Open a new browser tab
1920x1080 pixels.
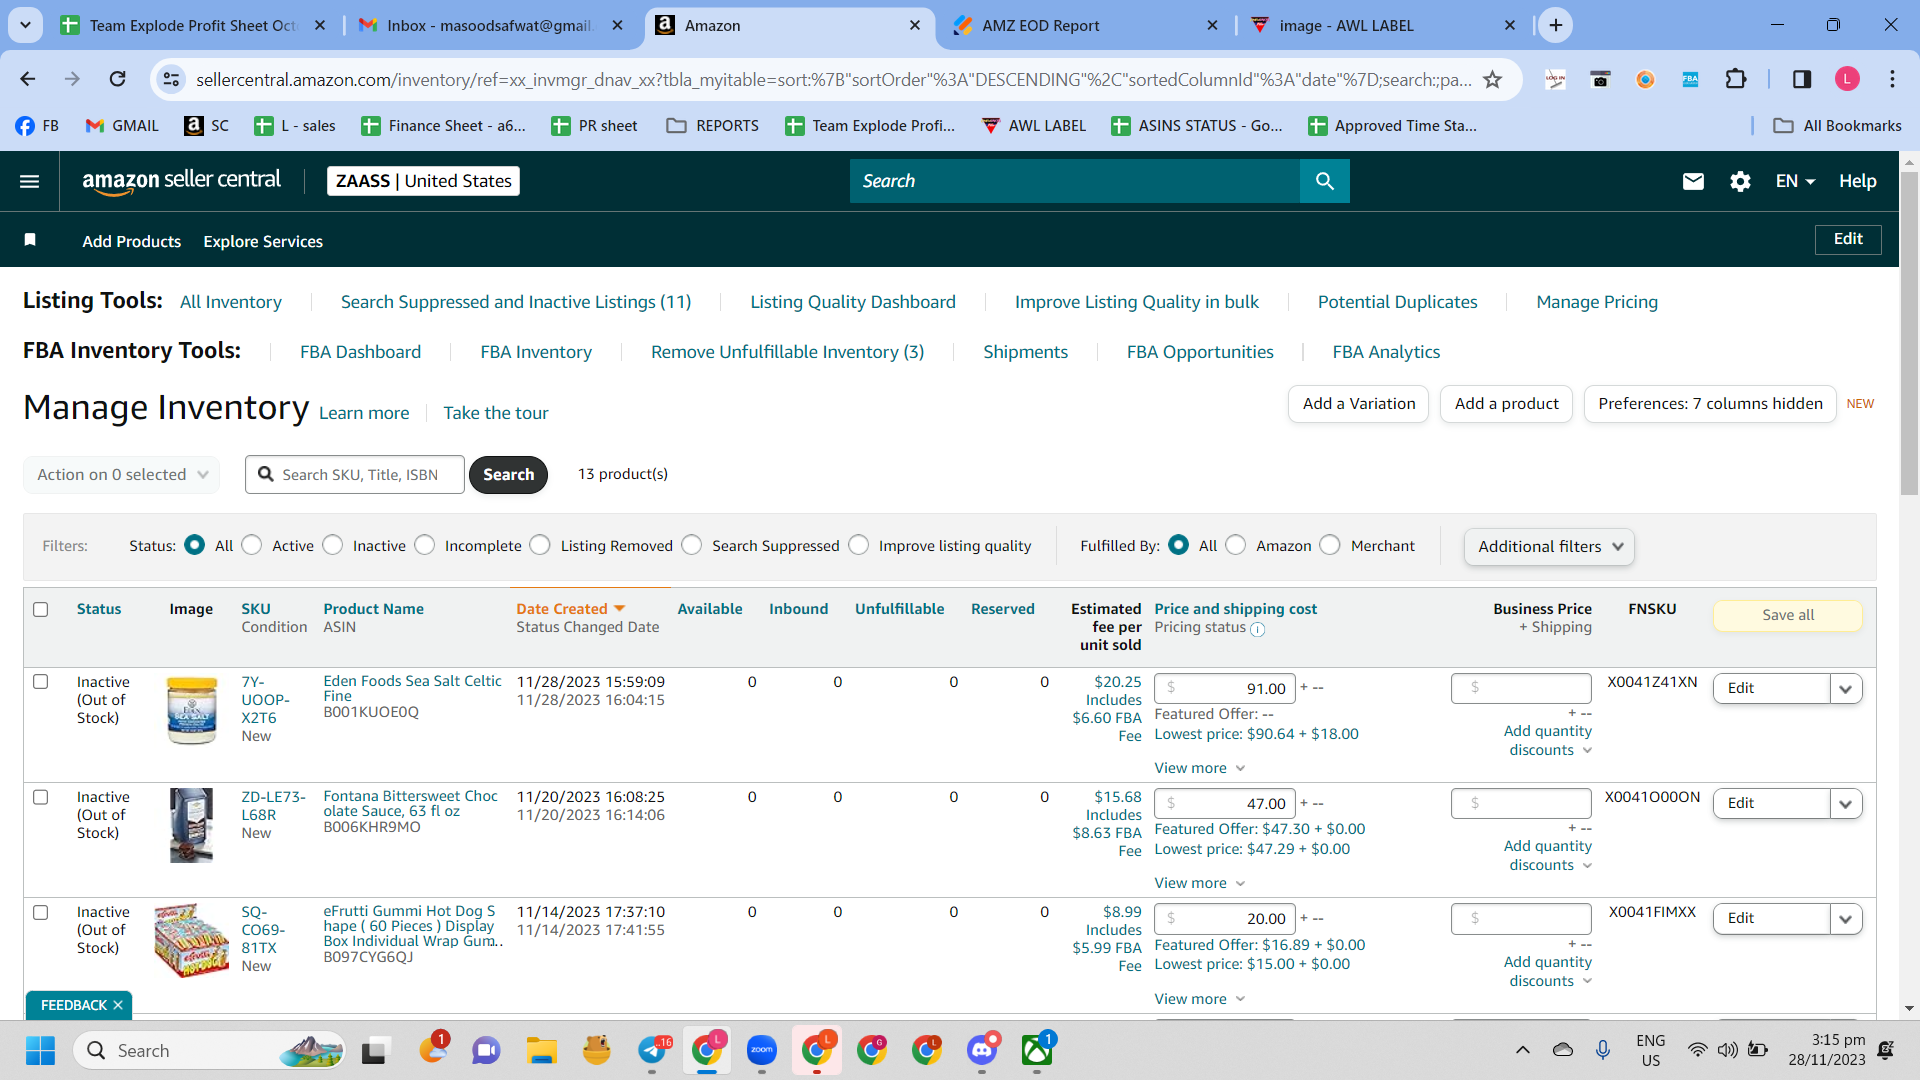coord(1556,25)
